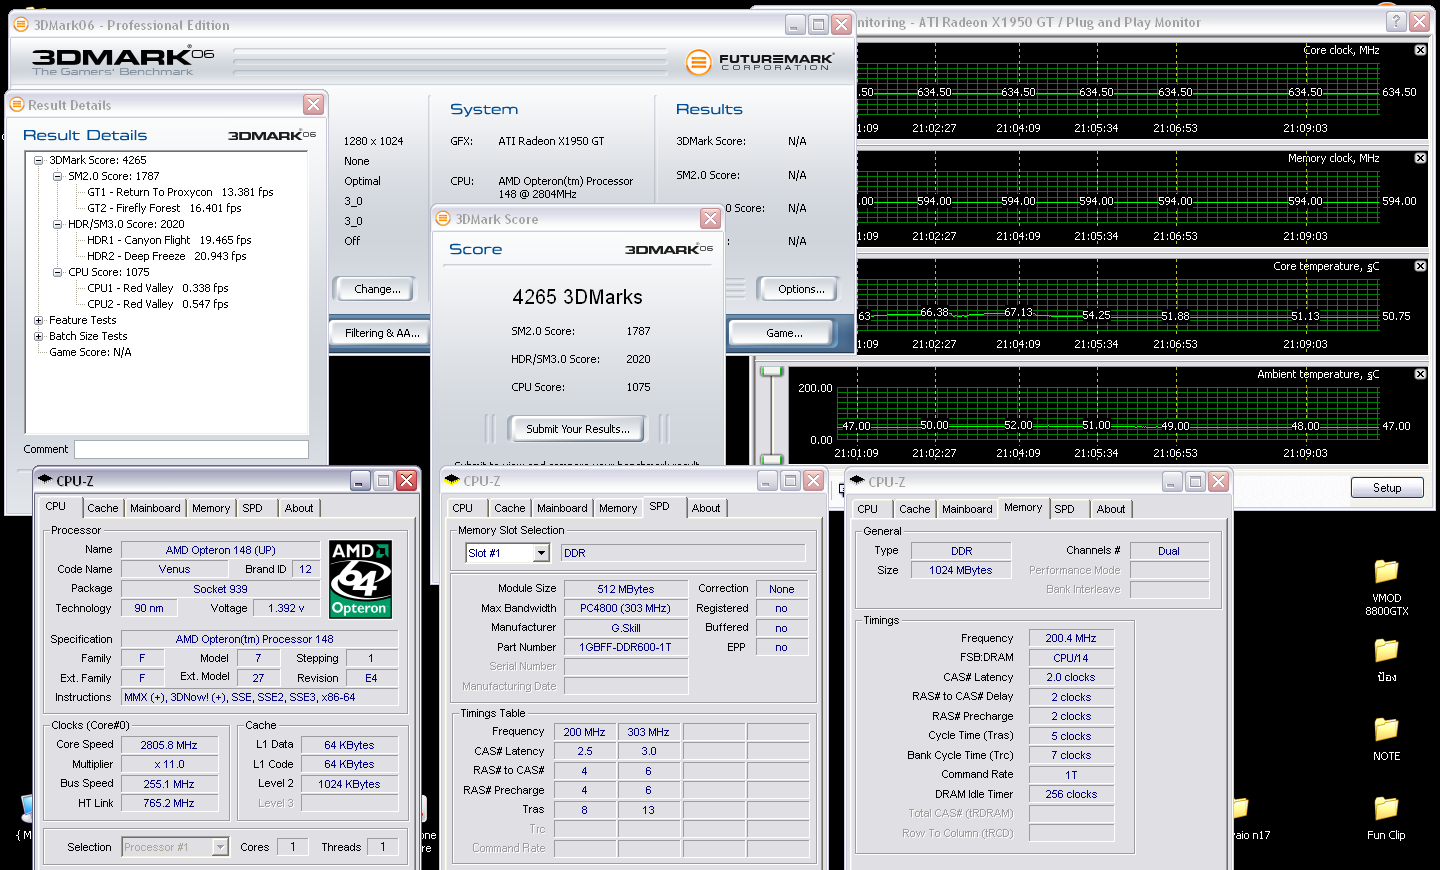This screenshot has height=870, width=1440.
Task: Open Cache tab in CPU-Z SPD window
Action: (x=509, y=508)
